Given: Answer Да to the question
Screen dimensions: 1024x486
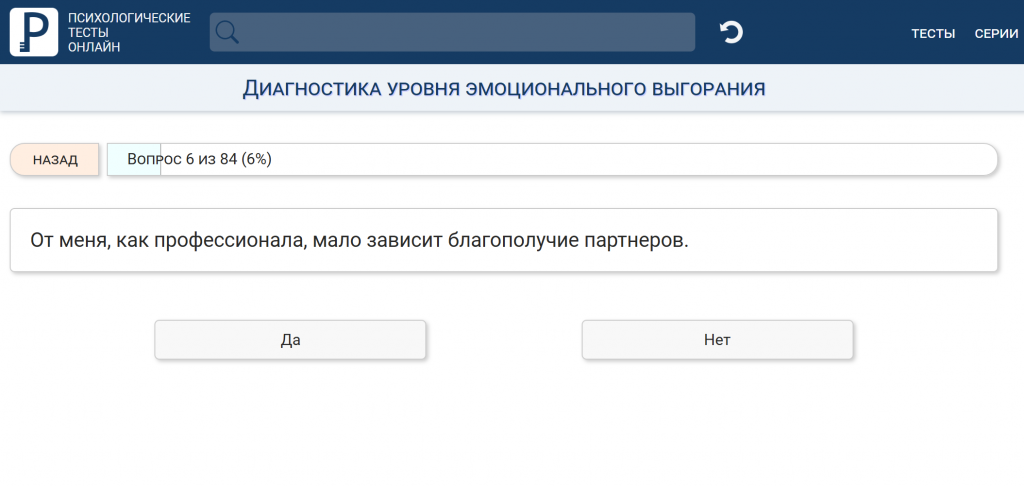Looking at the screenshot, I should (x=290, y=340).
